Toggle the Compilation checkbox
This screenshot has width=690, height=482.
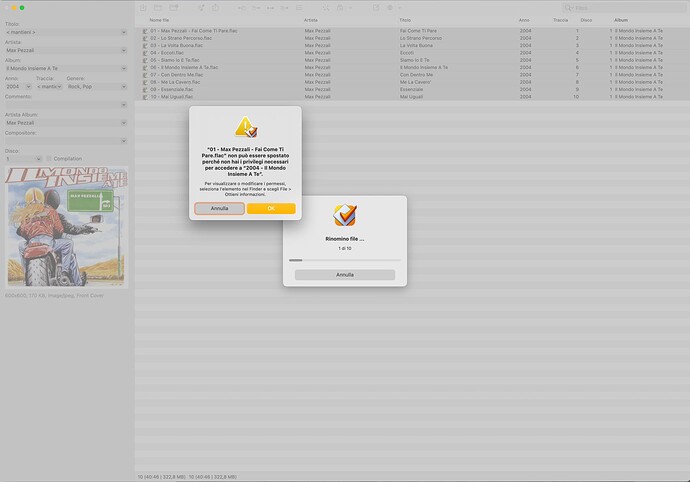tap(49, 158)
